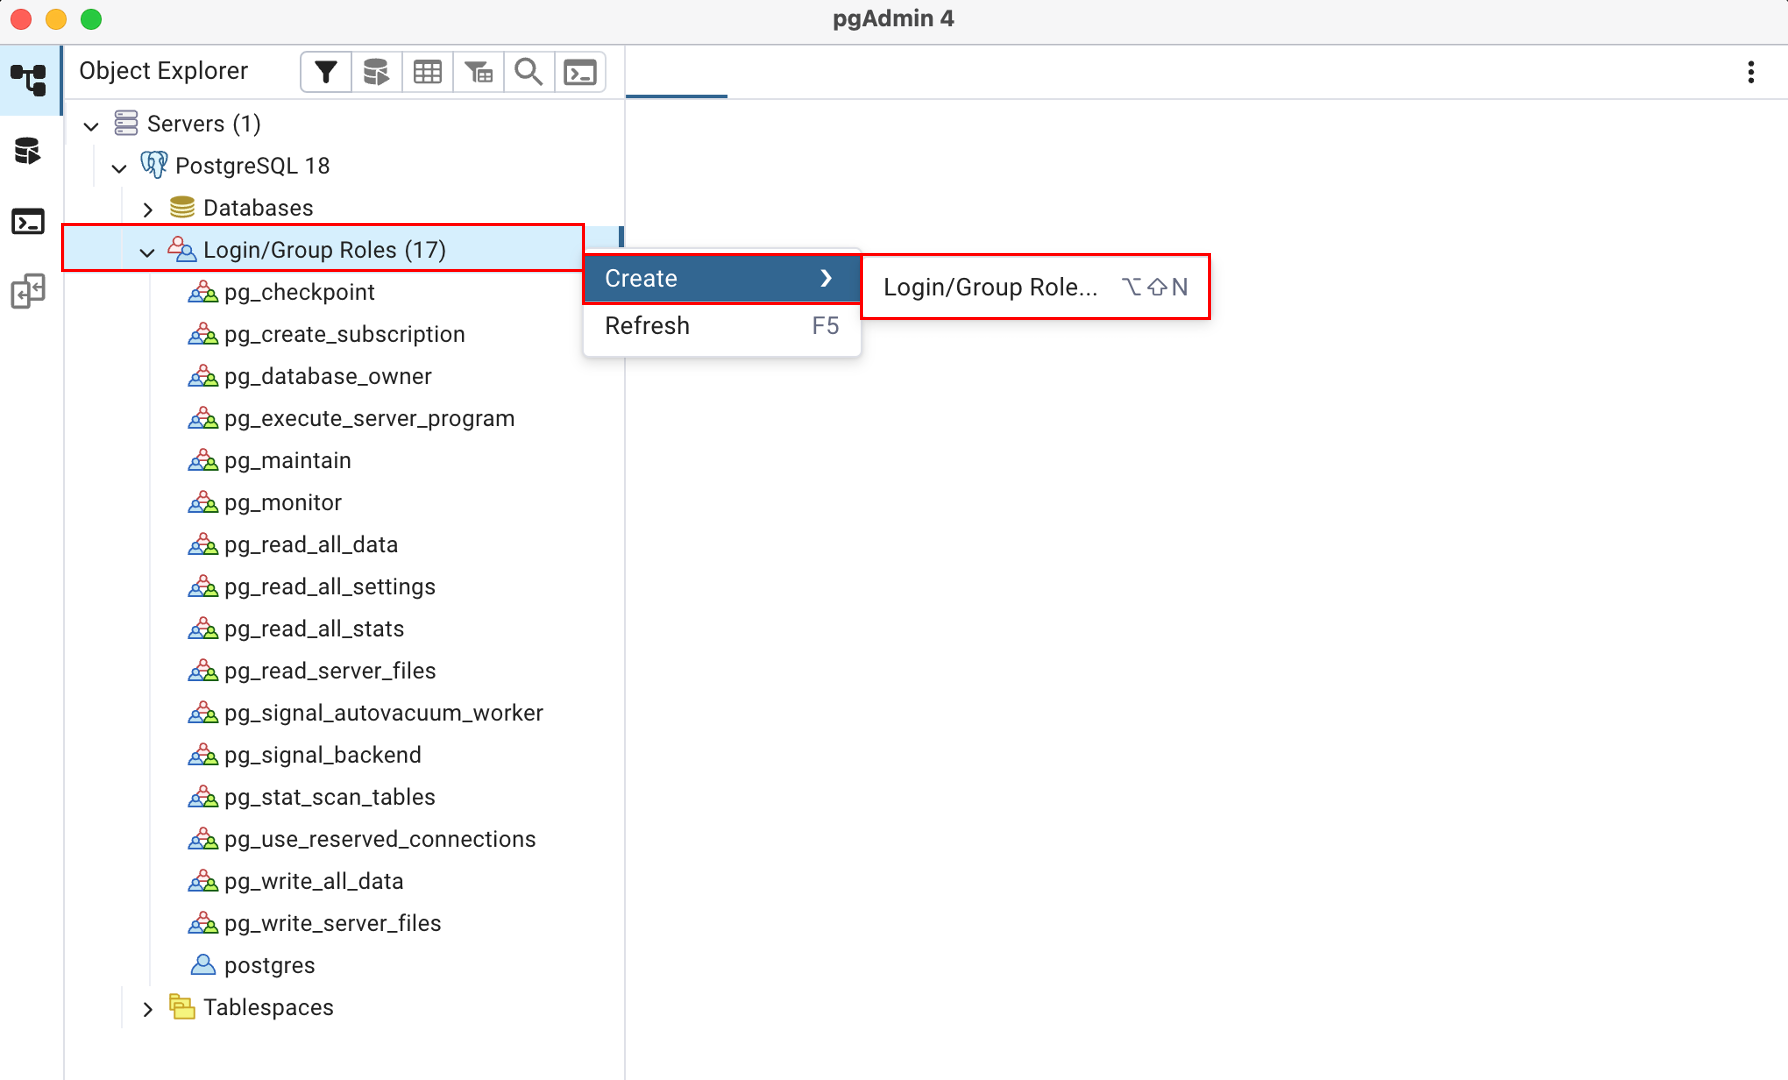Image resolution: width=1788 pixels, height=1080 pixels.
Task: Select the Databases tree item
Action: (x=258, y=207)
